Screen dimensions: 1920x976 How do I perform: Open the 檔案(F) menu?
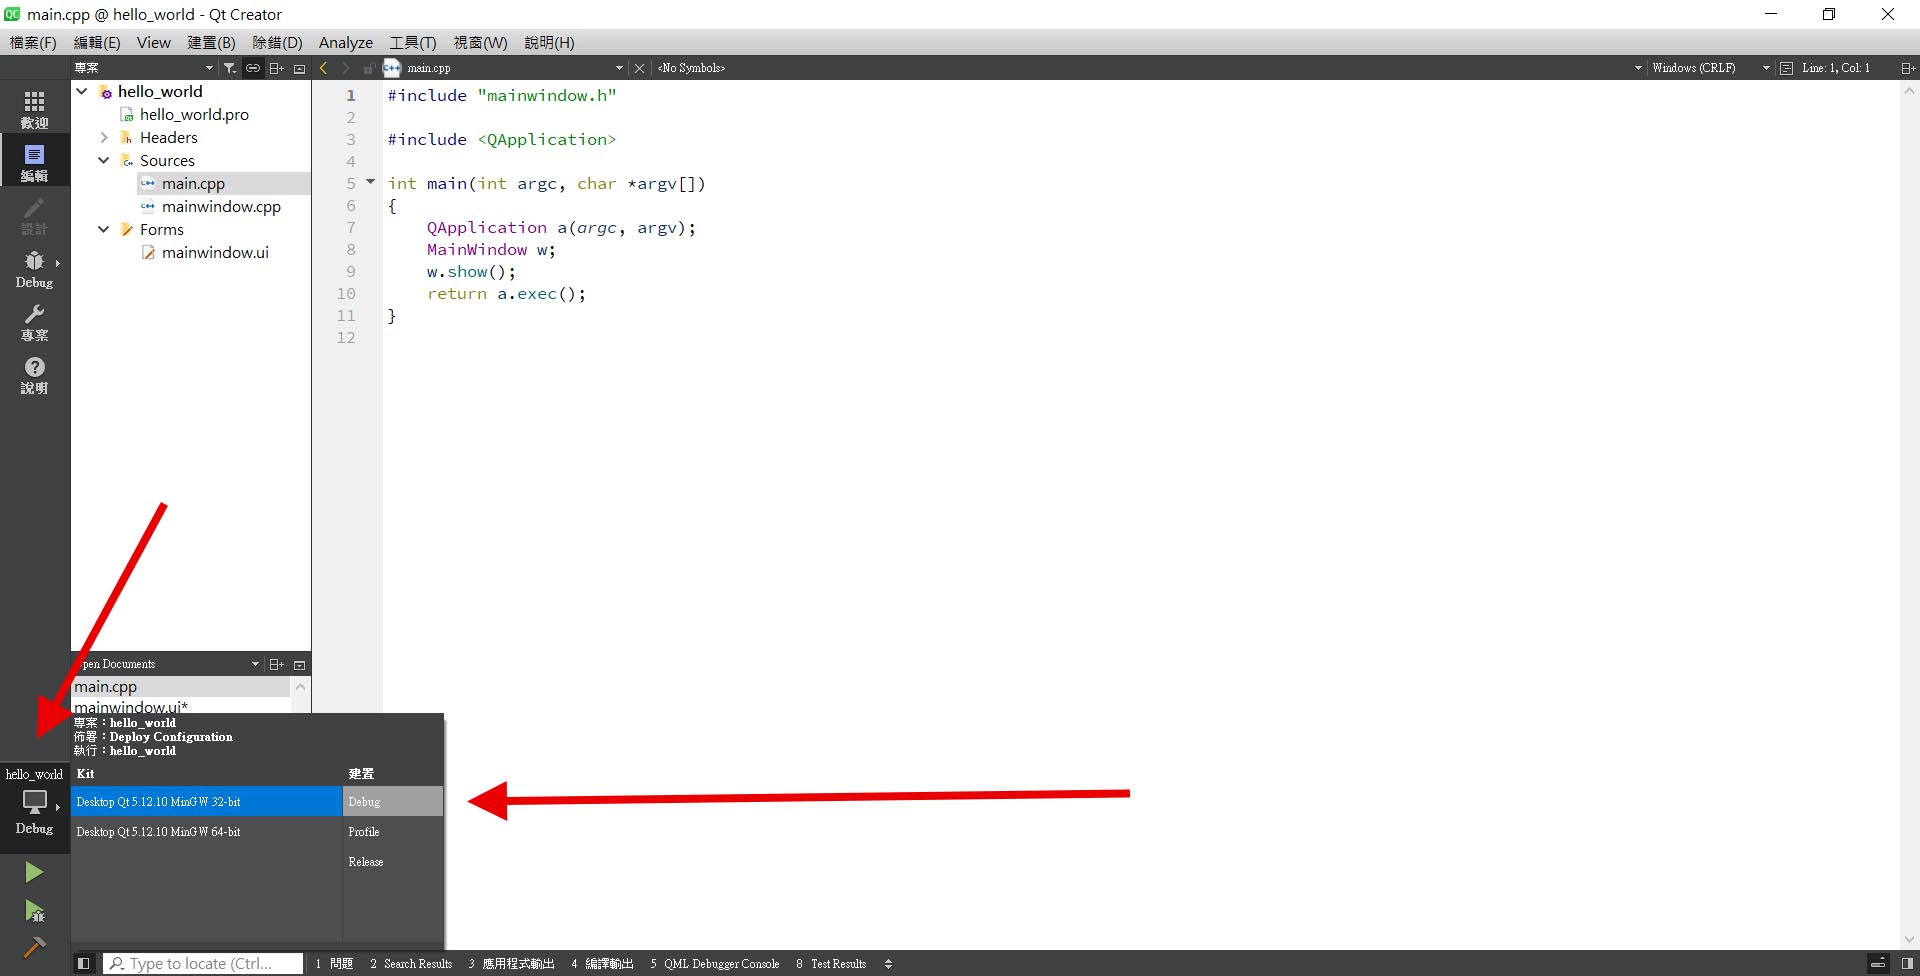33,42
